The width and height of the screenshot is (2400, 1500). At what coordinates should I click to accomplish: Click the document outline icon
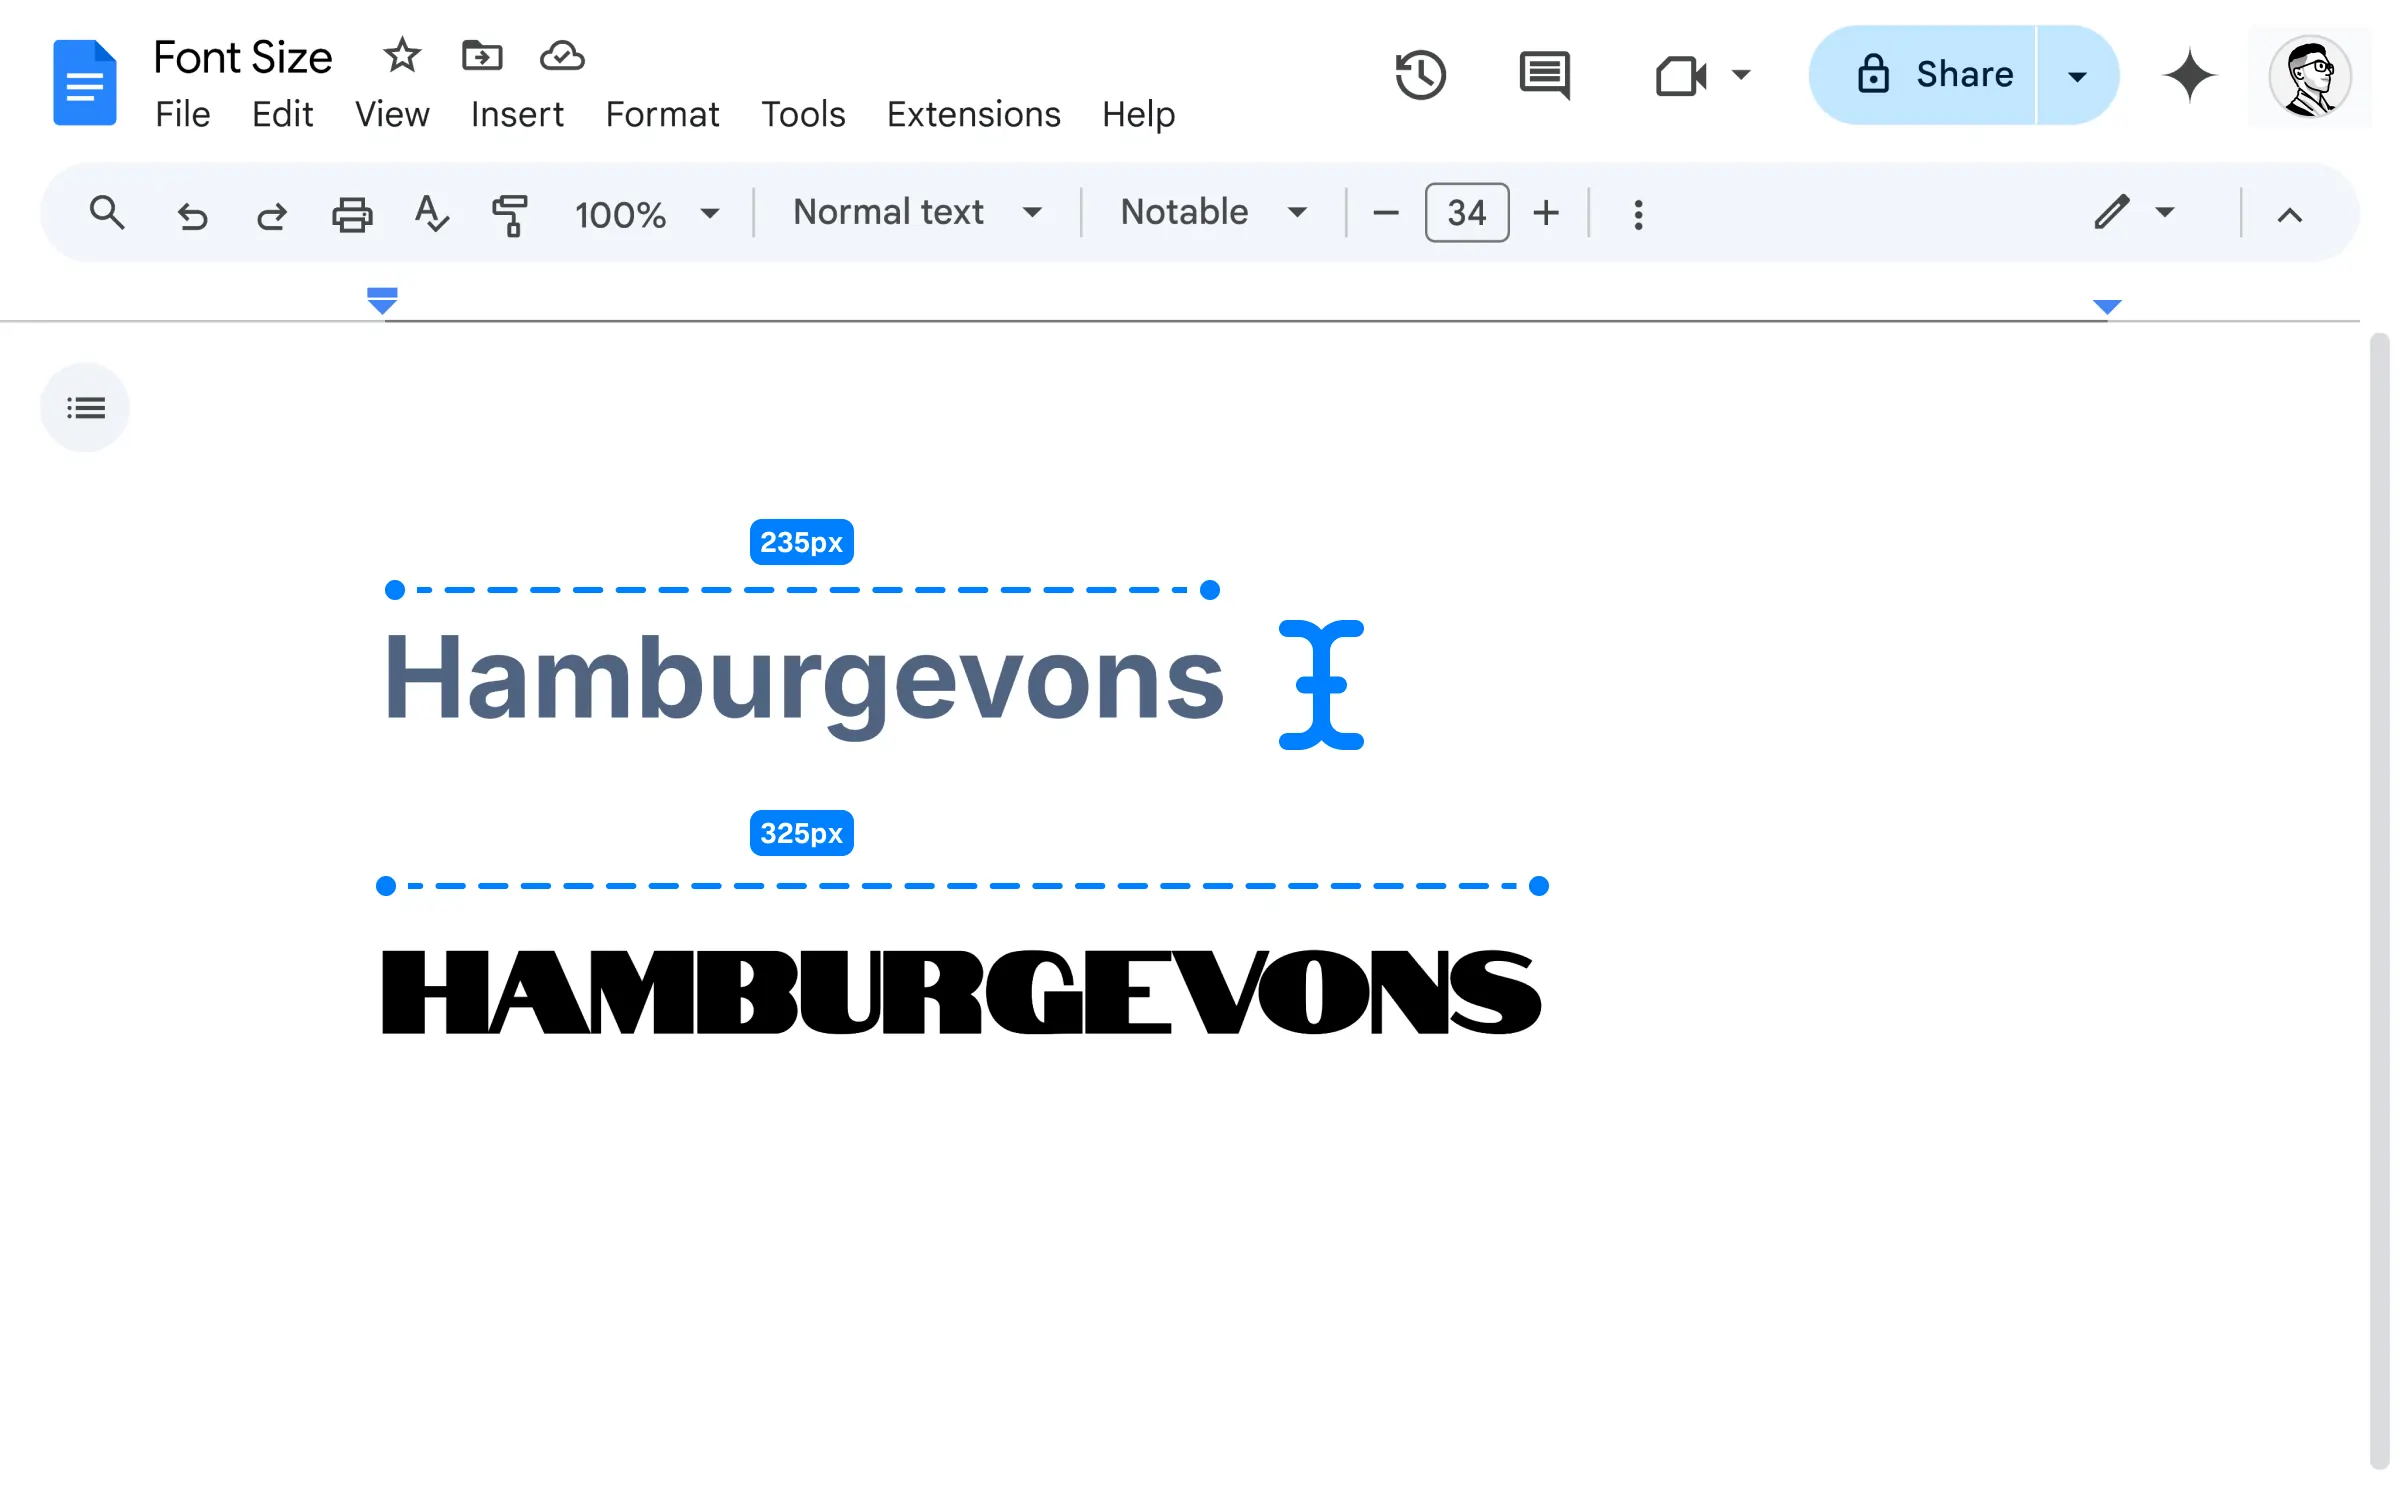[85, 408]
